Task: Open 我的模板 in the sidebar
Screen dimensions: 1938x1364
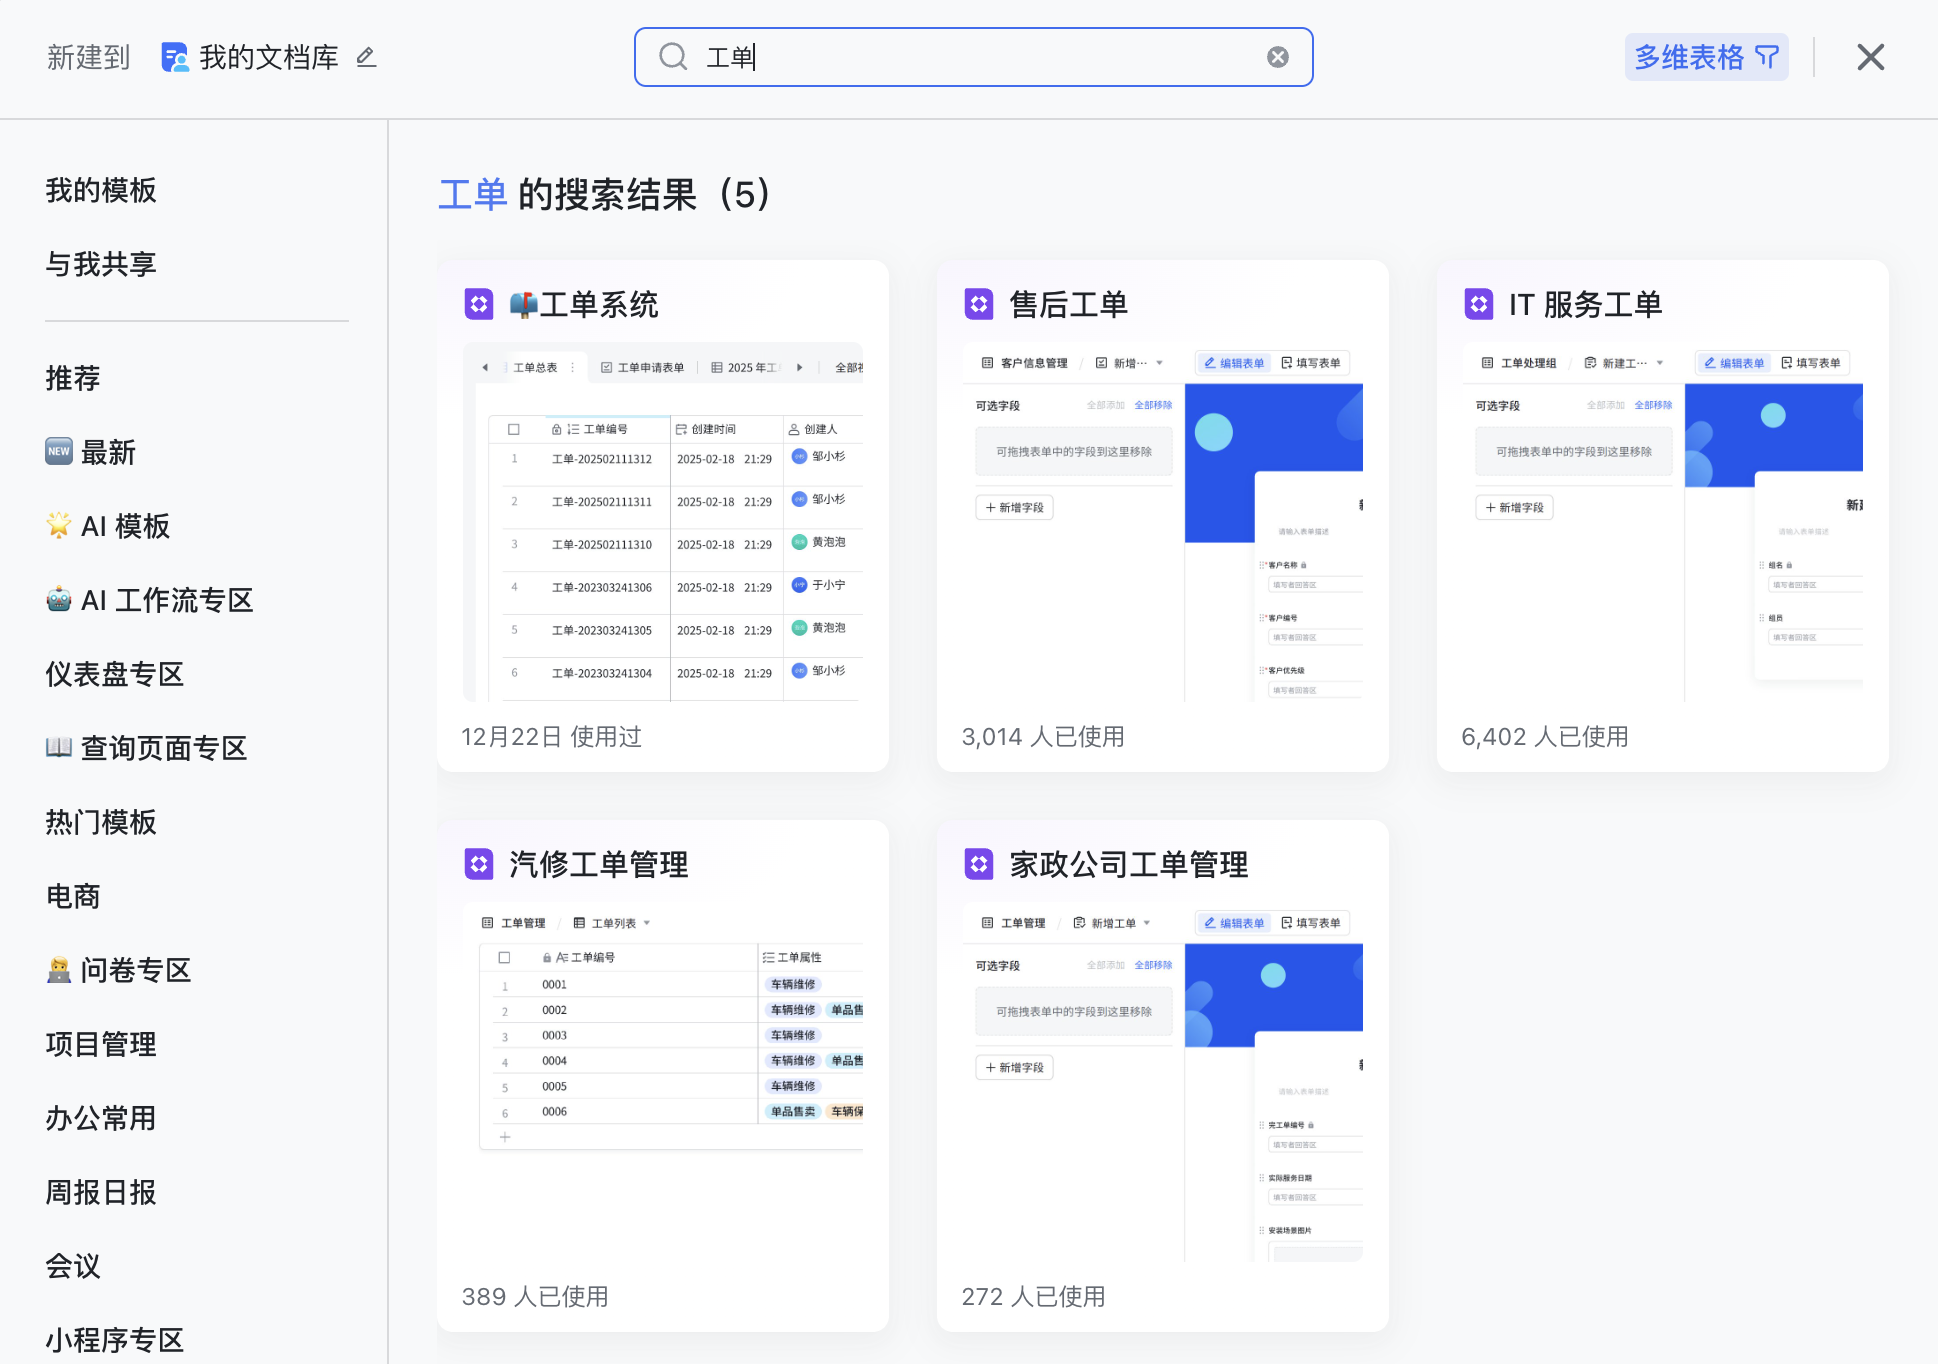Action: coord(101,190)
